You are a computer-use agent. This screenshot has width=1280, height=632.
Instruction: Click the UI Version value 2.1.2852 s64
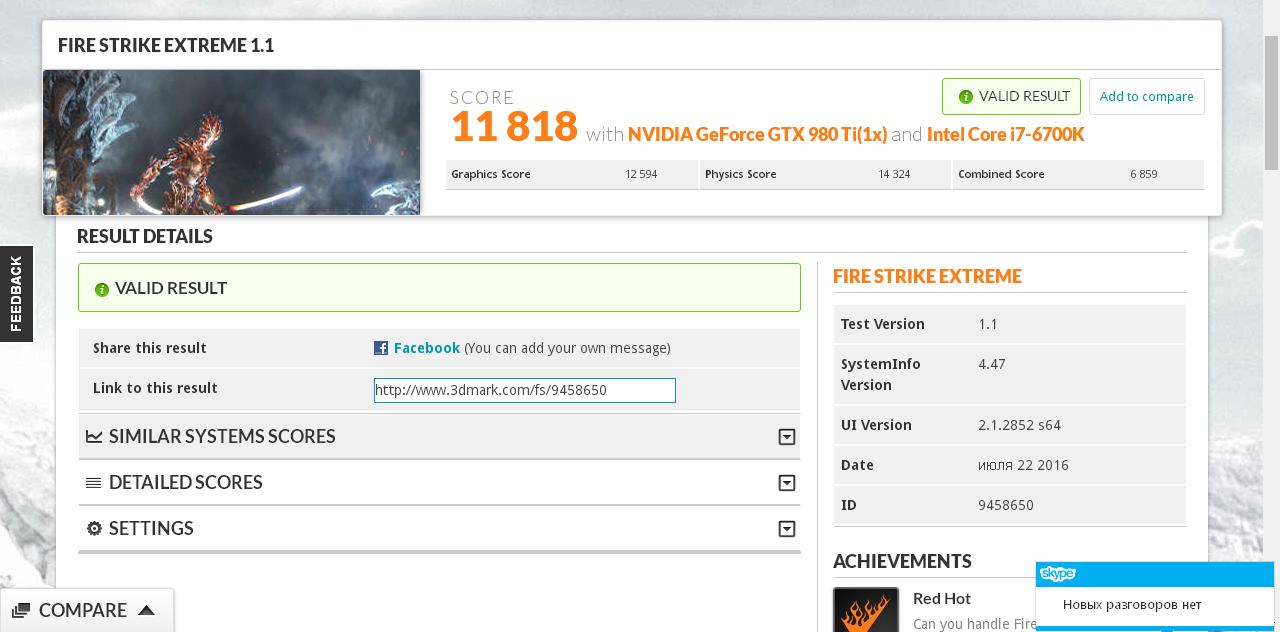[x=1019, y=425]
